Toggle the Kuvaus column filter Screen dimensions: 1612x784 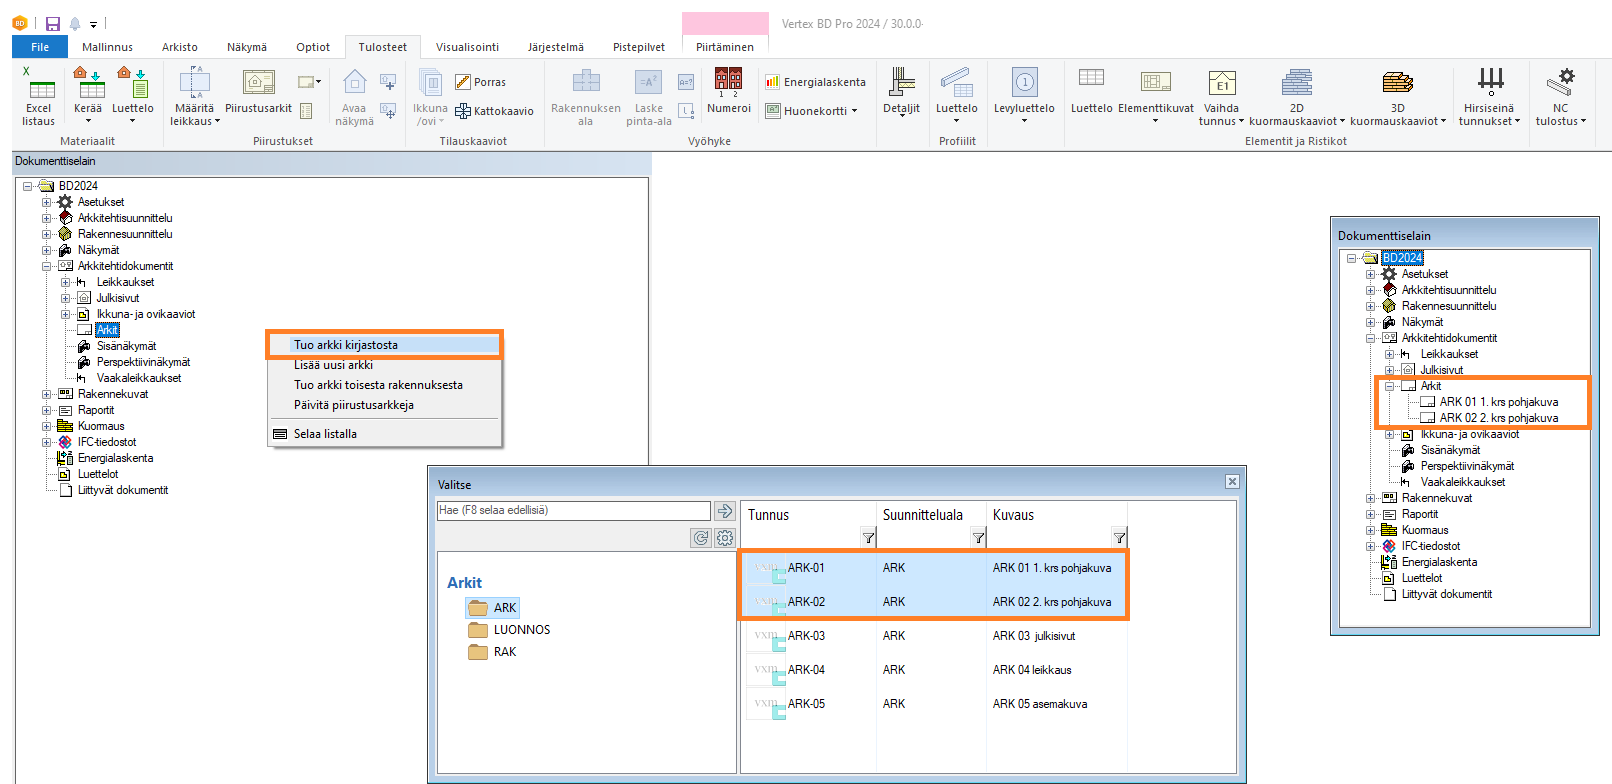[x=1119, y=538]
